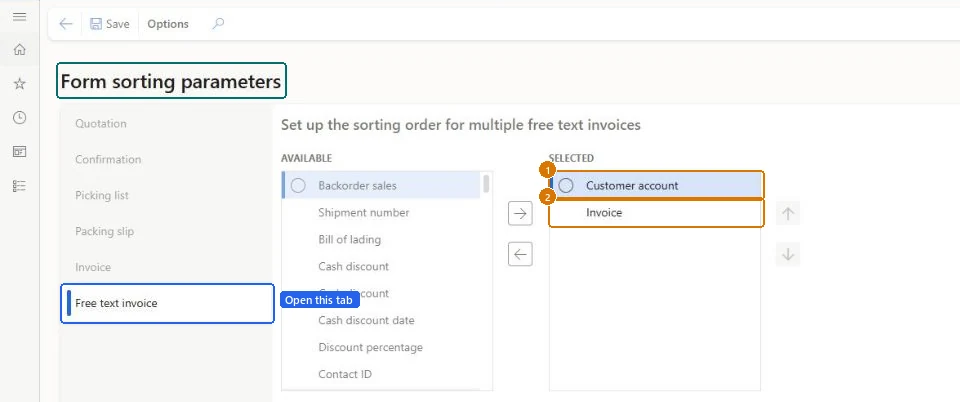Viewport: 960px width, 402px height.
Task: Click the Save button
Action: [x=110, y=24]
